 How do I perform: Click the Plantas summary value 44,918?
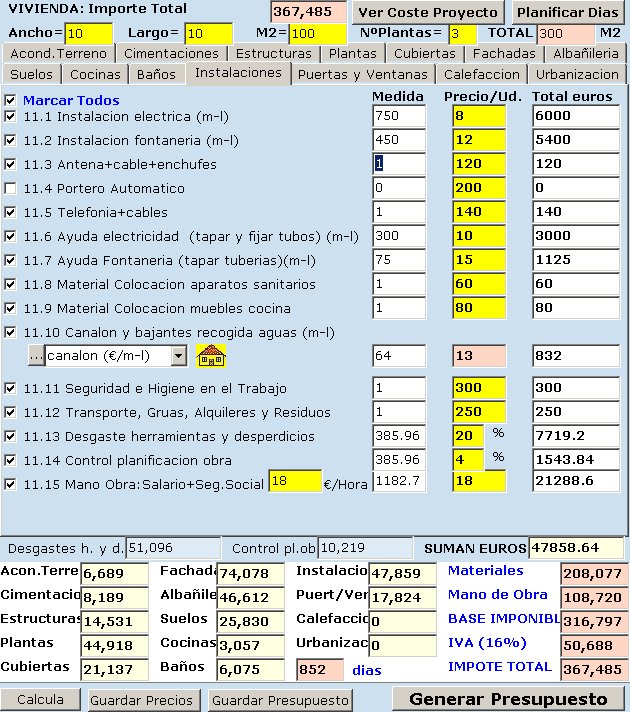pyautogui.click(x=114, y=646)
